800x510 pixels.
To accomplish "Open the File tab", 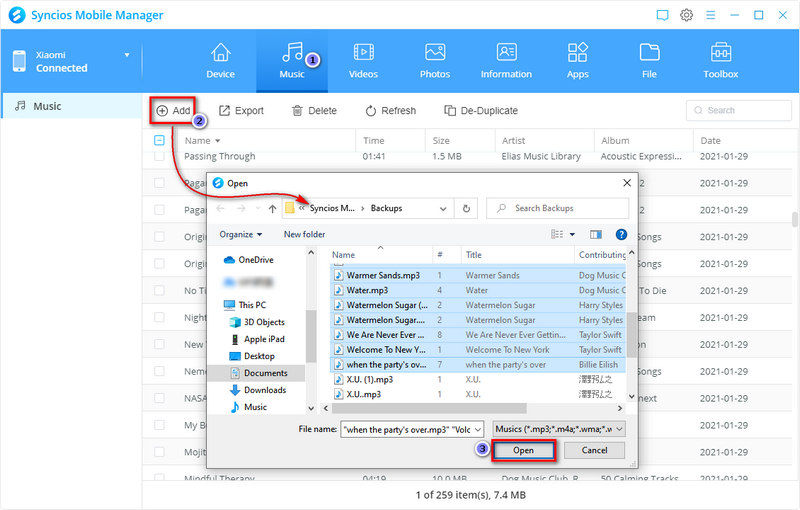I will (x=649, y=61).
